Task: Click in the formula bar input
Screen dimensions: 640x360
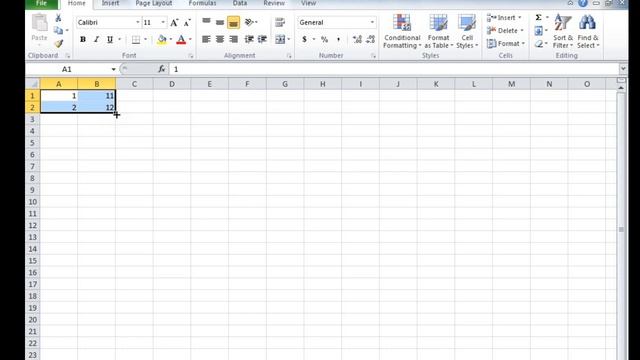Action: [x=394, y=69]
